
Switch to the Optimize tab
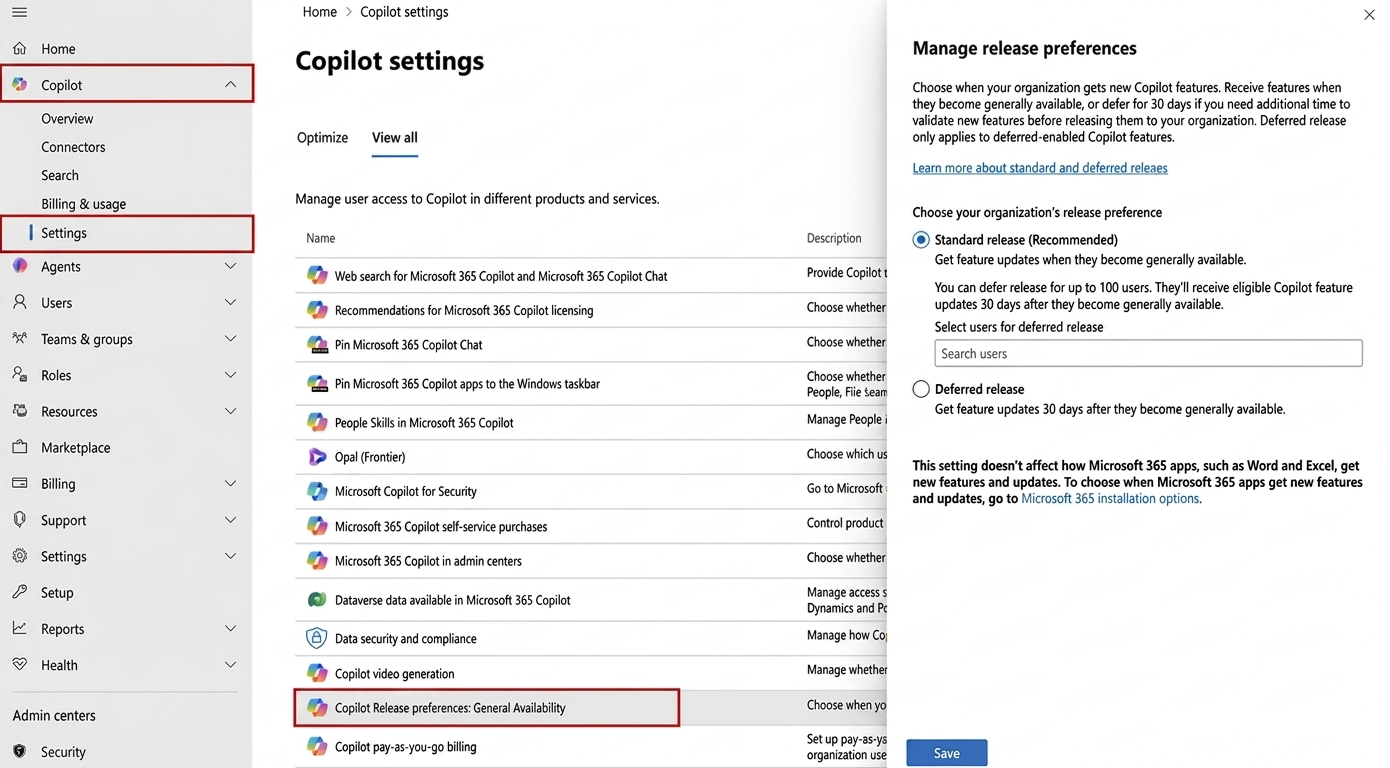tap(322, 138)
